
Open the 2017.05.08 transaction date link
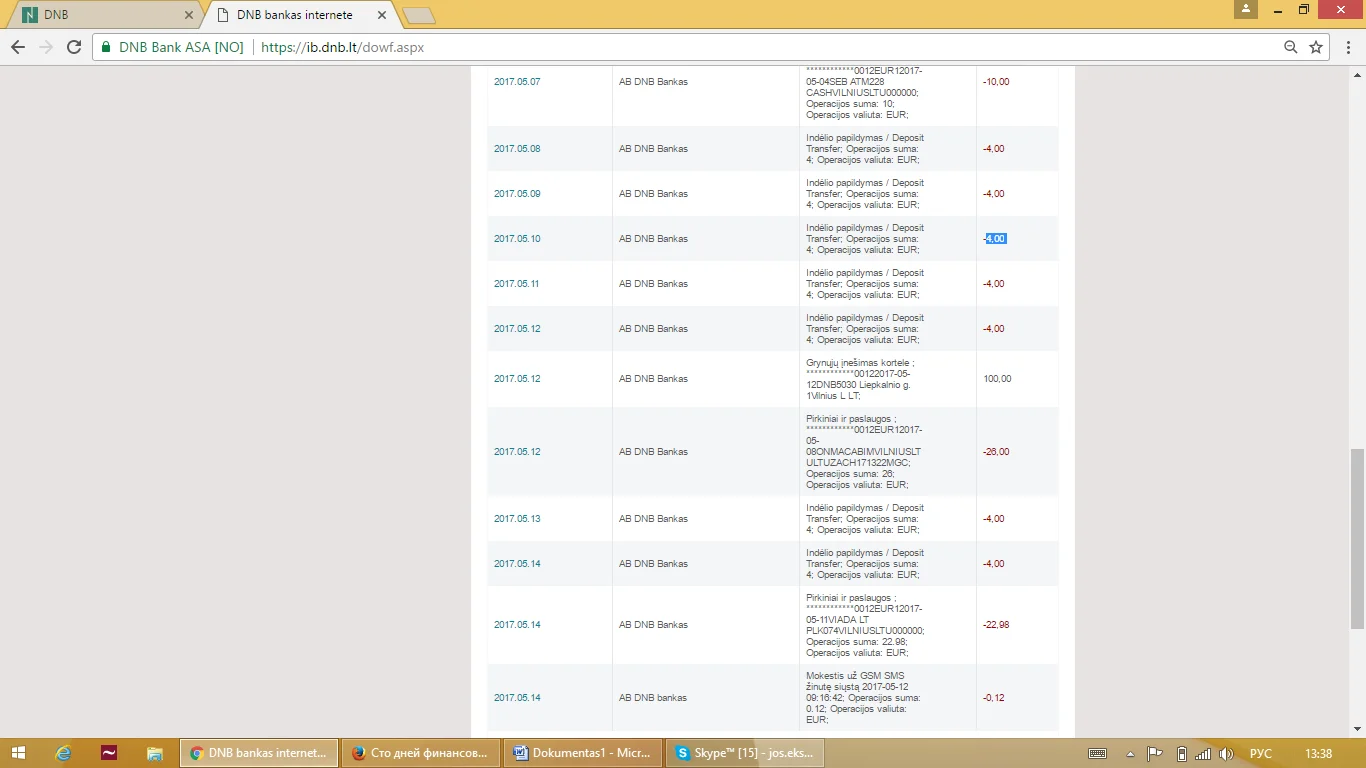click(x=517, y=149)
